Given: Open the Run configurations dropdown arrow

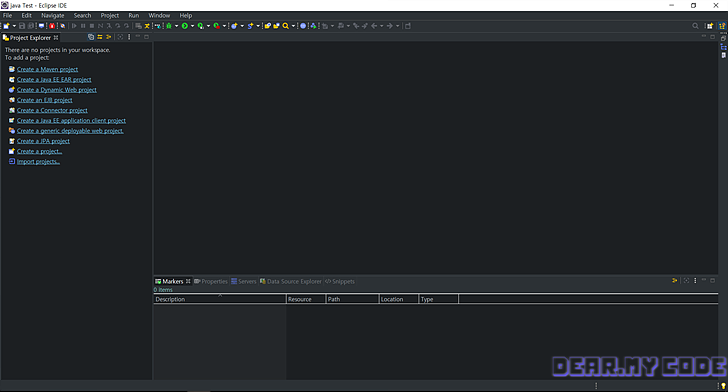Looking at the screenshot, I should coord(192,26).
